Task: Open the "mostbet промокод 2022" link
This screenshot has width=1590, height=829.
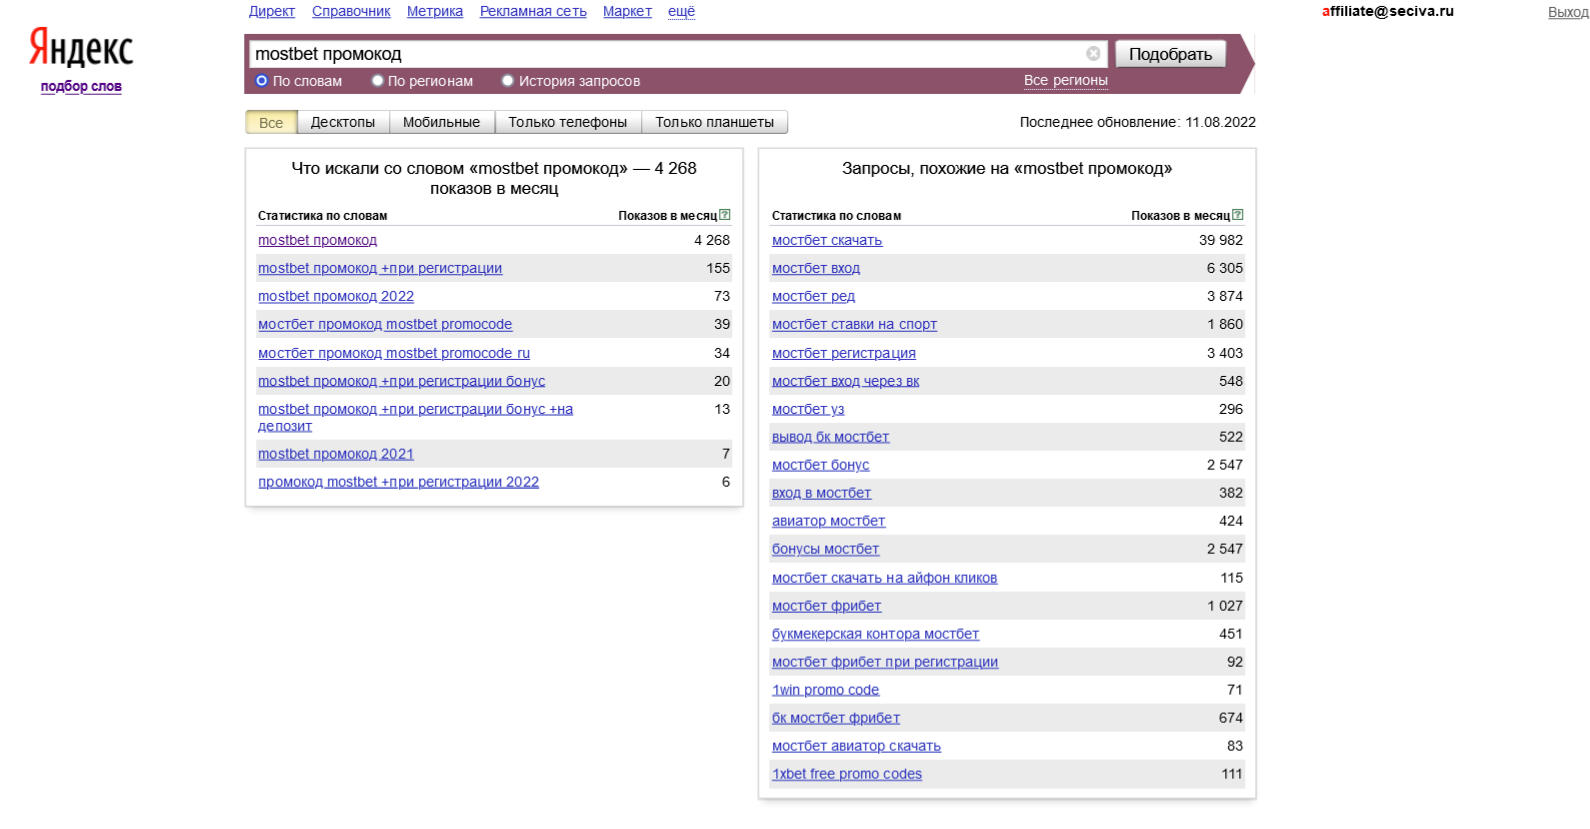Action: point(336,296)
